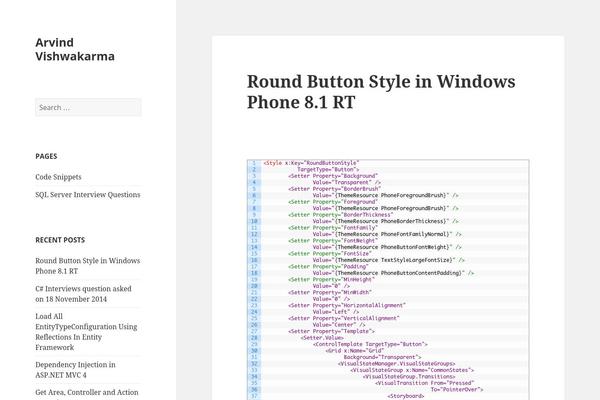The height and width of the screenshot is (400, 600).
Task: Click code line VisualStateGroup.Transitions
Action: click(x=409, y=377)
